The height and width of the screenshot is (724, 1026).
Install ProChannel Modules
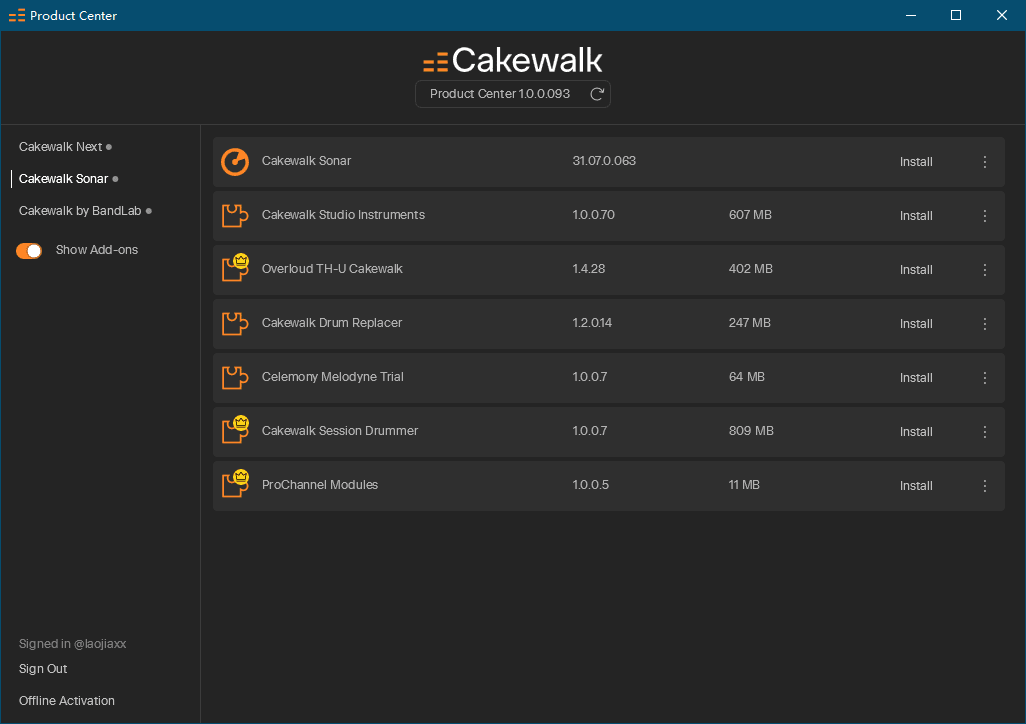[916, 486]
